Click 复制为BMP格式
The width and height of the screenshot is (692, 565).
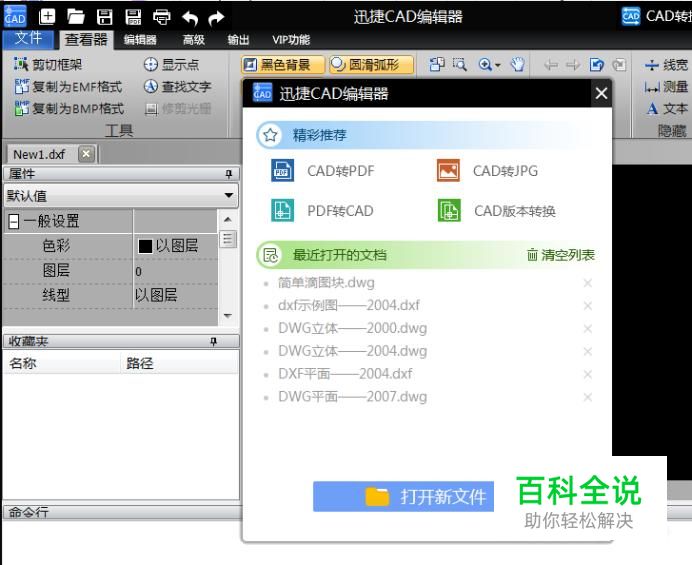[x=69, y=108]
